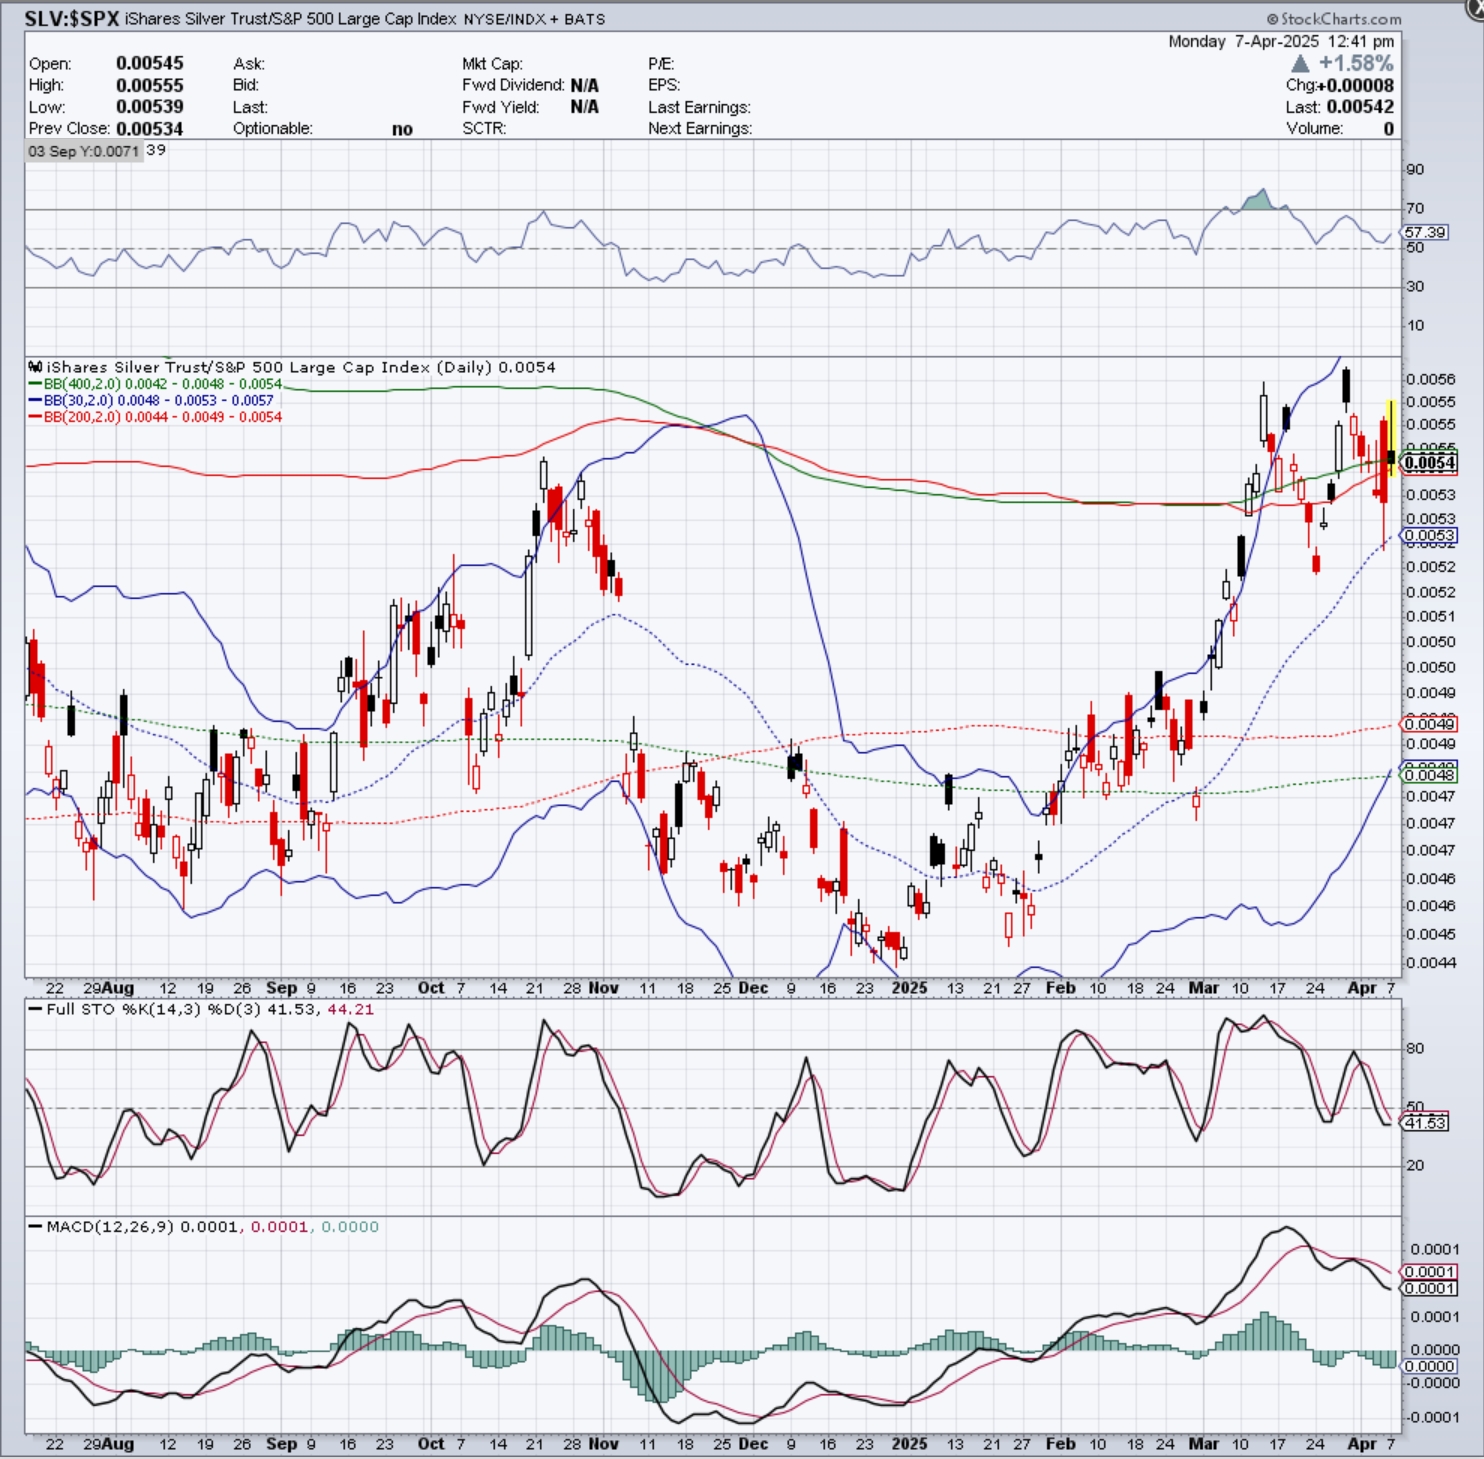
Task: Click the 'SCTR:' label
Action: pyautogui.click(x=484, y=129)
